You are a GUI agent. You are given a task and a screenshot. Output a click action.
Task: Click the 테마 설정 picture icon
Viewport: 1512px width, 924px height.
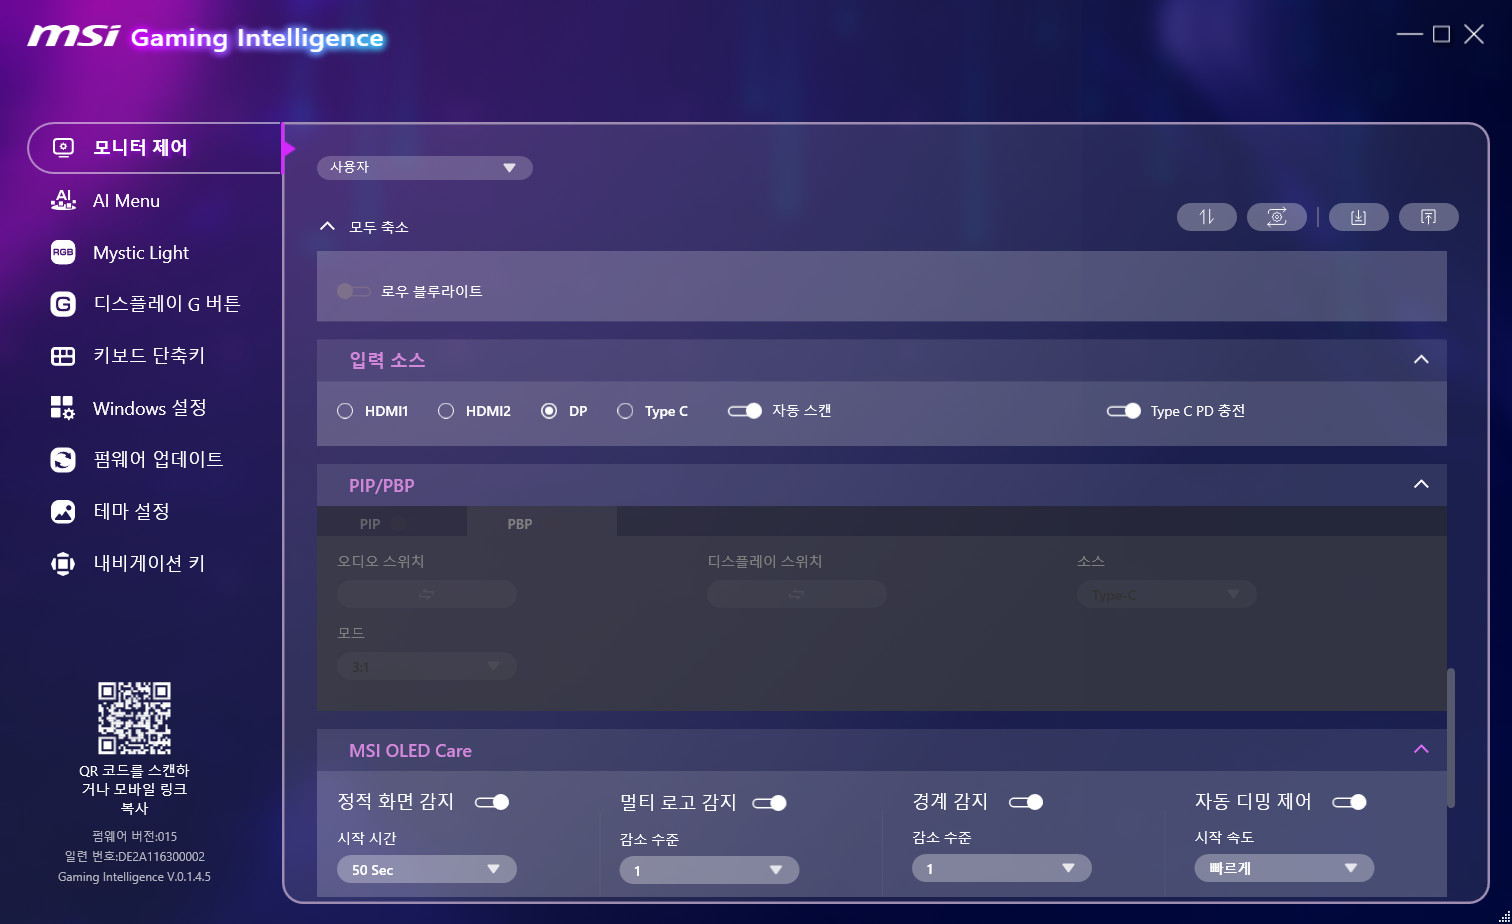[x=63, y=512]
